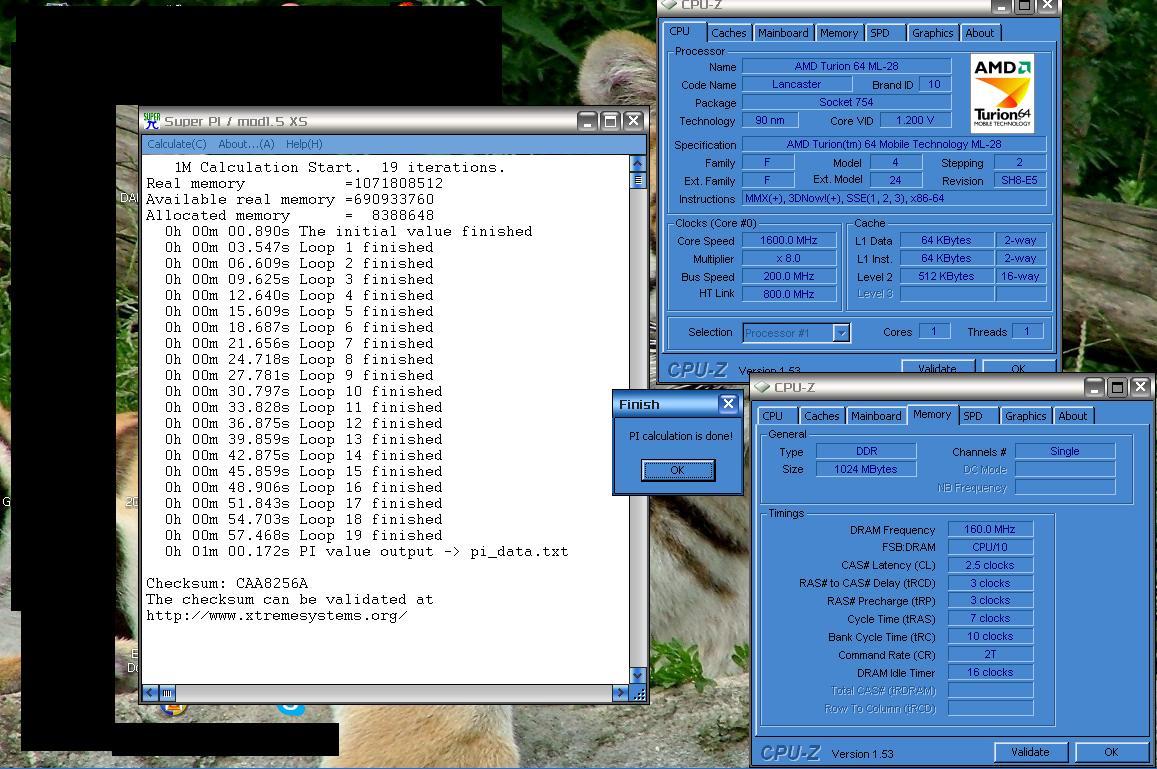
Task: Click the Command Rate 2T value
Action: [990, 655]
